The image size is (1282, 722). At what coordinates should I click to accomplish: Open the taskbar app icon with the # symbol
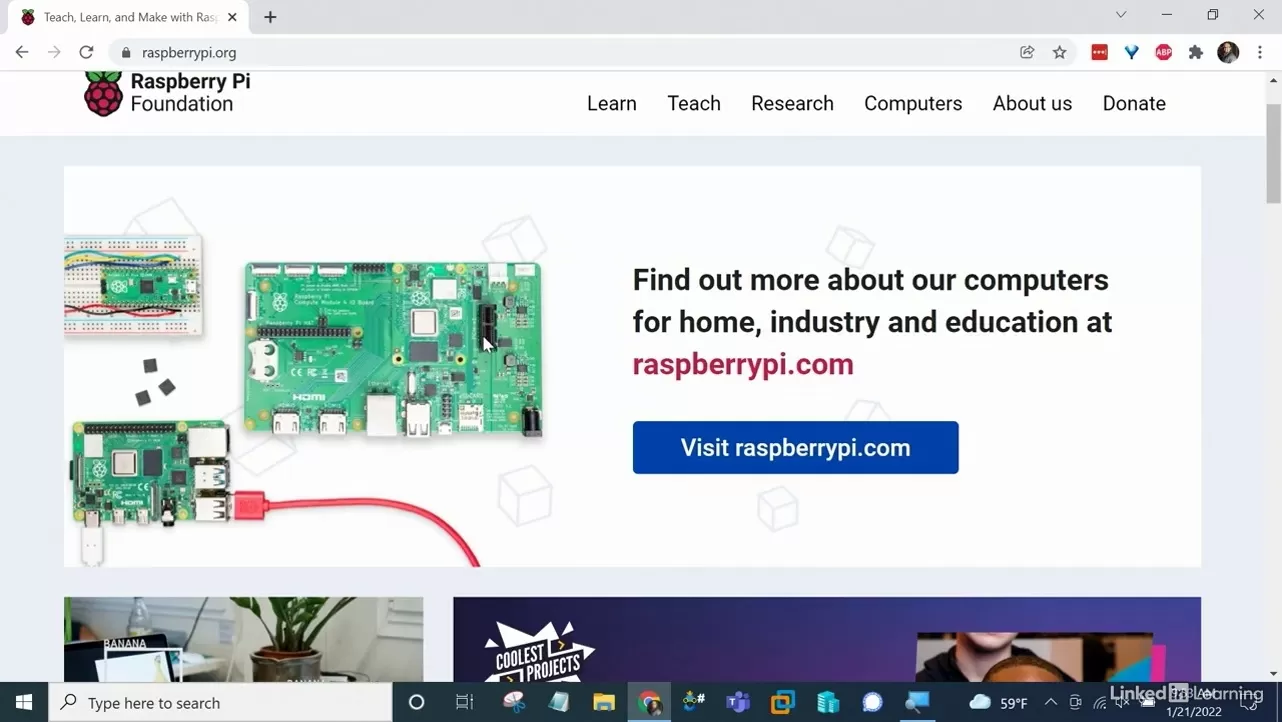(694, 702)
